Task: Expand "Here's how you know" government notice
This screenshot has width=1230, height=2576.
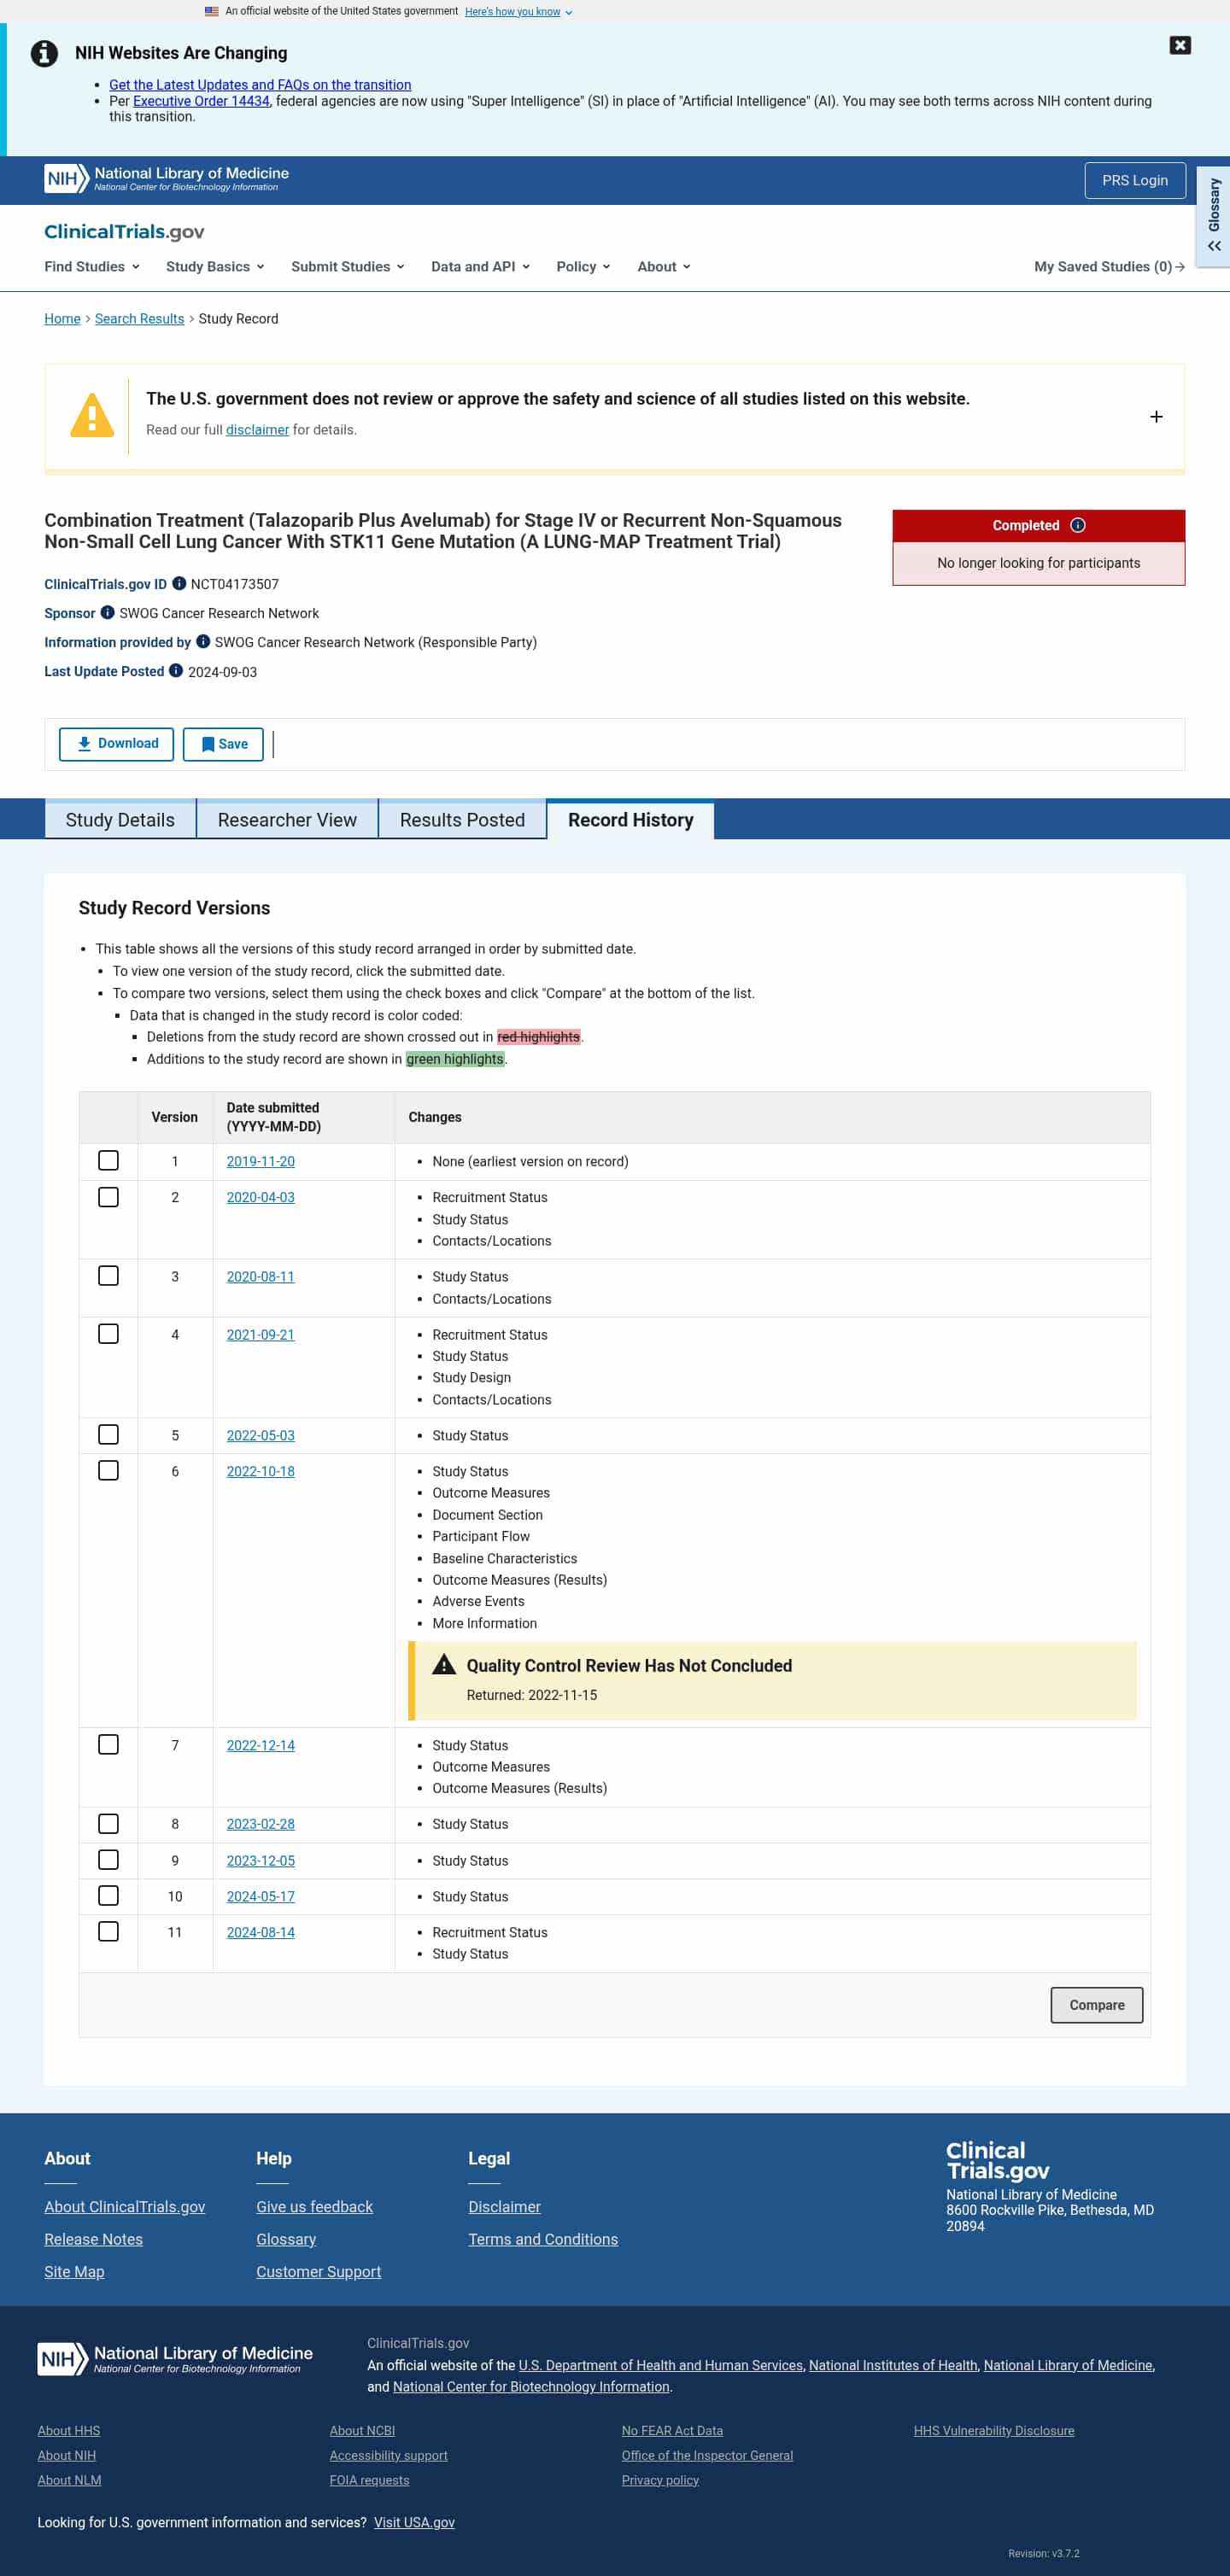Action: (518, 12)
